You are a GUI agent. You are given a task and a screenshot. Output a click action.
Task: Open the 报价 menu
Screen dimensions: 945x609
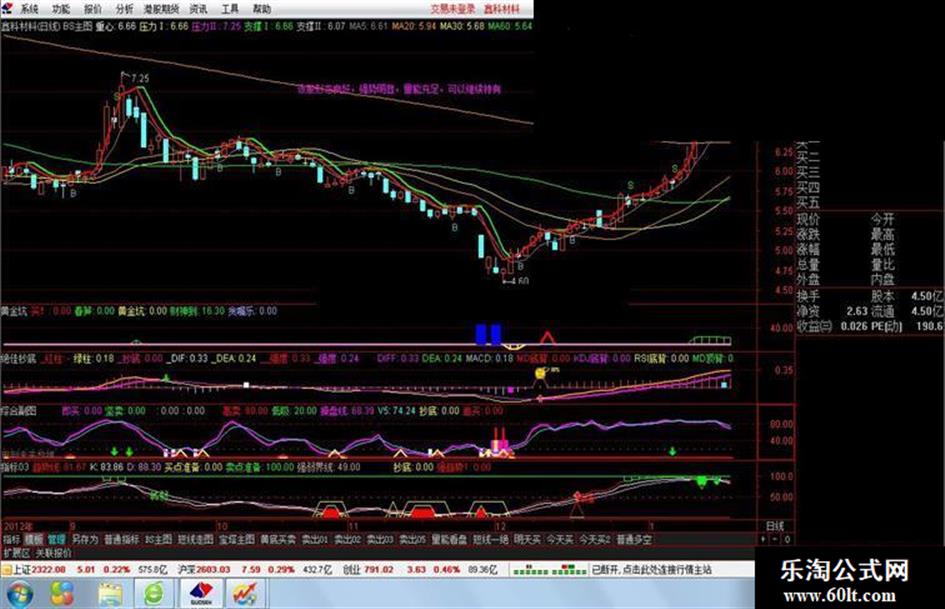(93, 8)
